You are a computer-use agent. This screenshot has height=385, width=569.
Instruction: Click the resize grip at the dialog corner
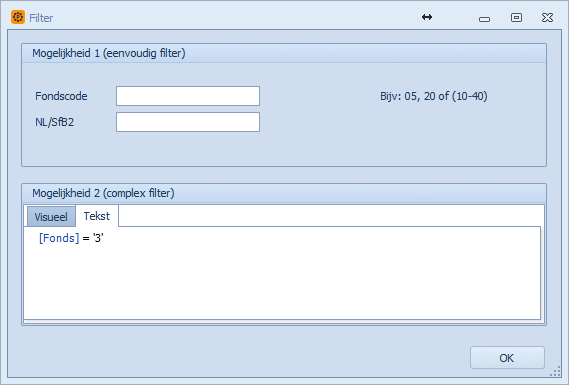pyautogui.click(x=556, y=372)
